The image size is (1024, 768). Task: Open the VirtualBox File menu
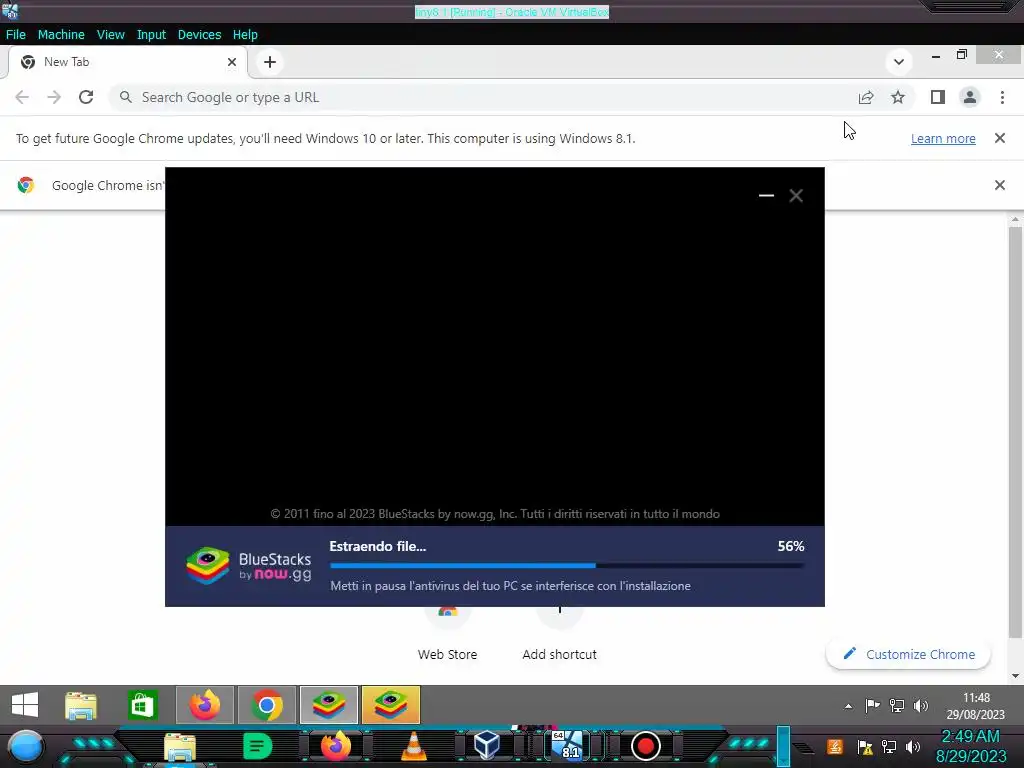tap(16, 35)
